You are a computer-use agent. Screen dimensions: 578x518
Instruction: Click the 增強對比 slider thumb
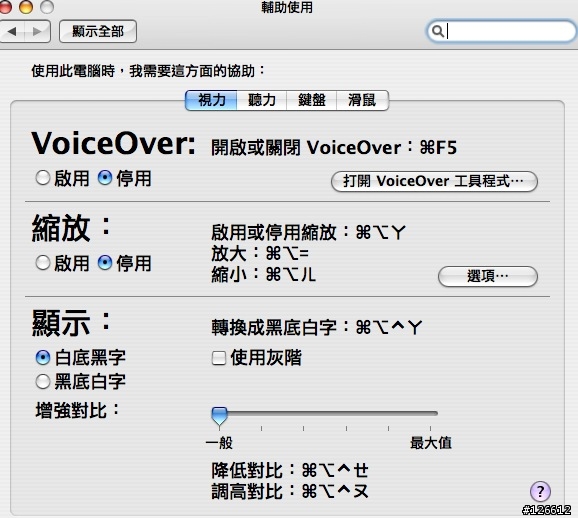pyautogui.click(x=219, y=416)
